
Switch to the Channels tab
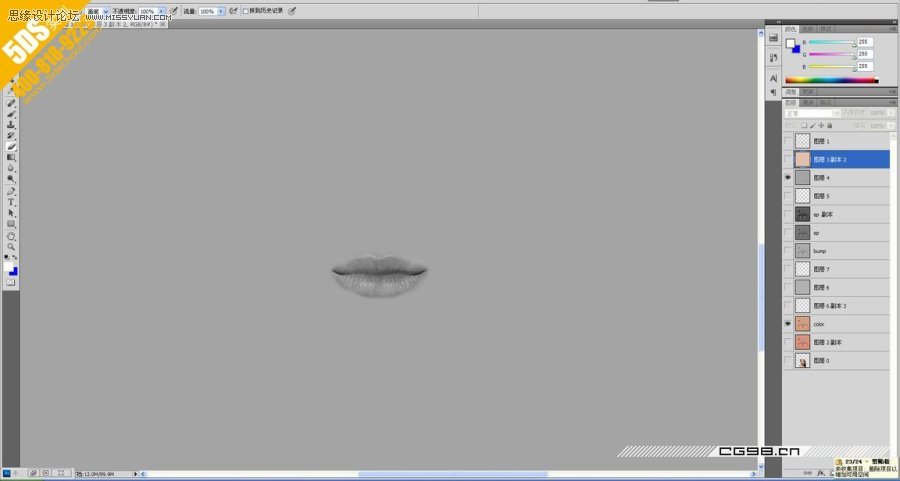pos(807,102)
